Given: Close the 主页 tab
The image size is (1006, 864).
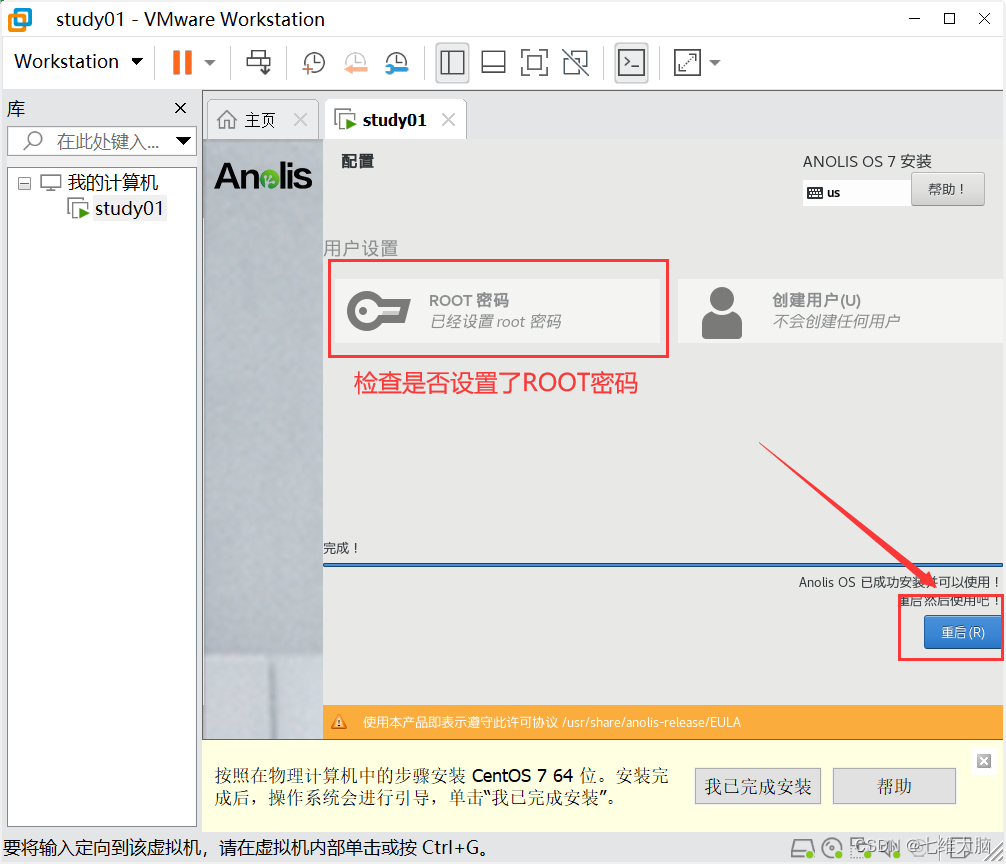Looking at the screenshot, I should (300, 120).
